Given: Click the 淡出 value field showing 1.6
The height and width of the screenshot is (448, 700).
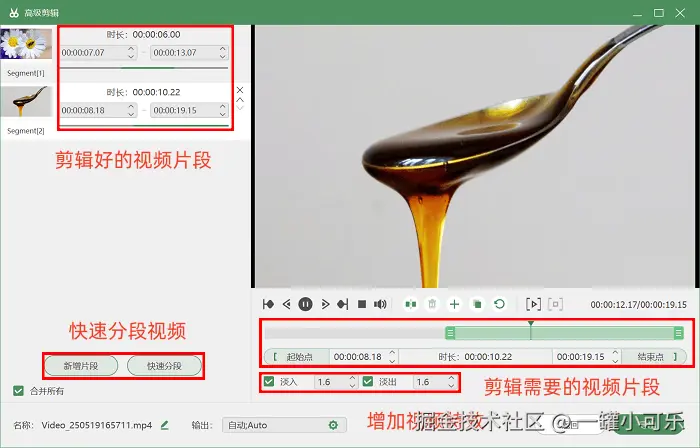Looking at the screenshot, I should [x=435, y=382].
